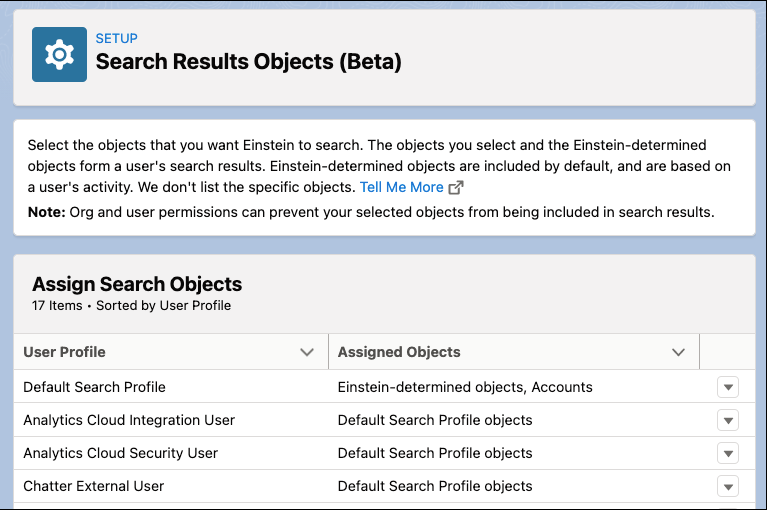
Task: Open row actions for Default Search Profile
Action: click(727, 388)
